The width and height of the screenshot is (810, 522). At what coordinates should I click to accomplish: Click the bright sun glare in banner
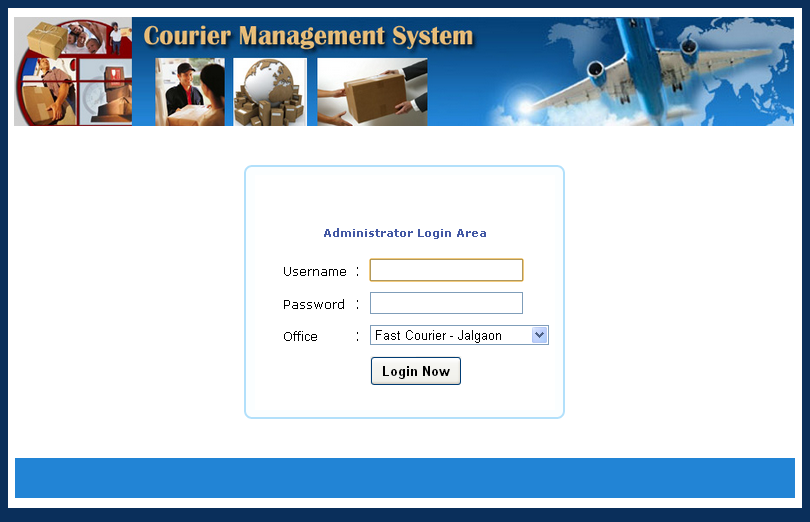pos(522,103)
